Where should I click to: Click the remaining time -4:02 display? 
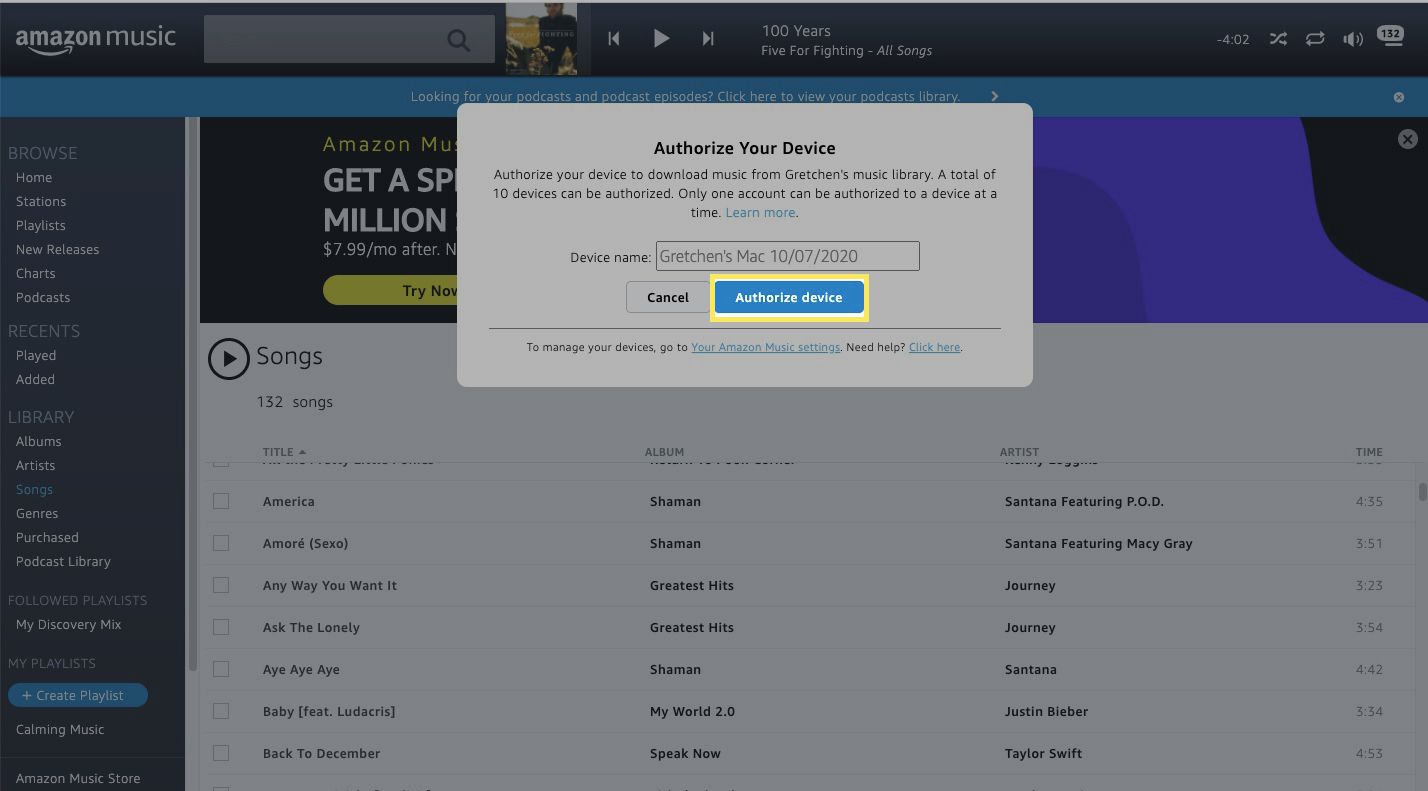[1233, 40]
